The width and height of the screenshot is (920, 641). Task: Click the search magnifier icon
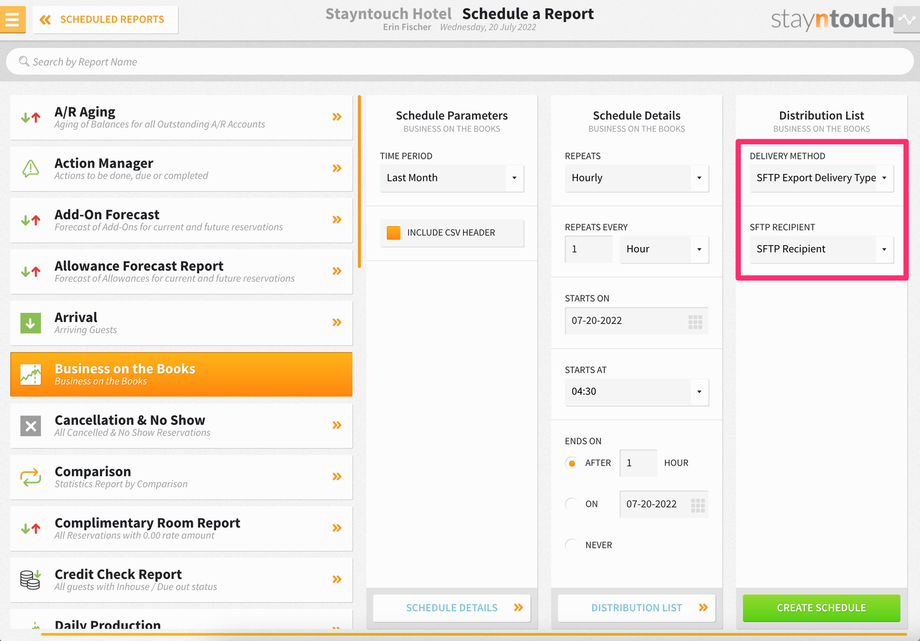click(23, 61)
